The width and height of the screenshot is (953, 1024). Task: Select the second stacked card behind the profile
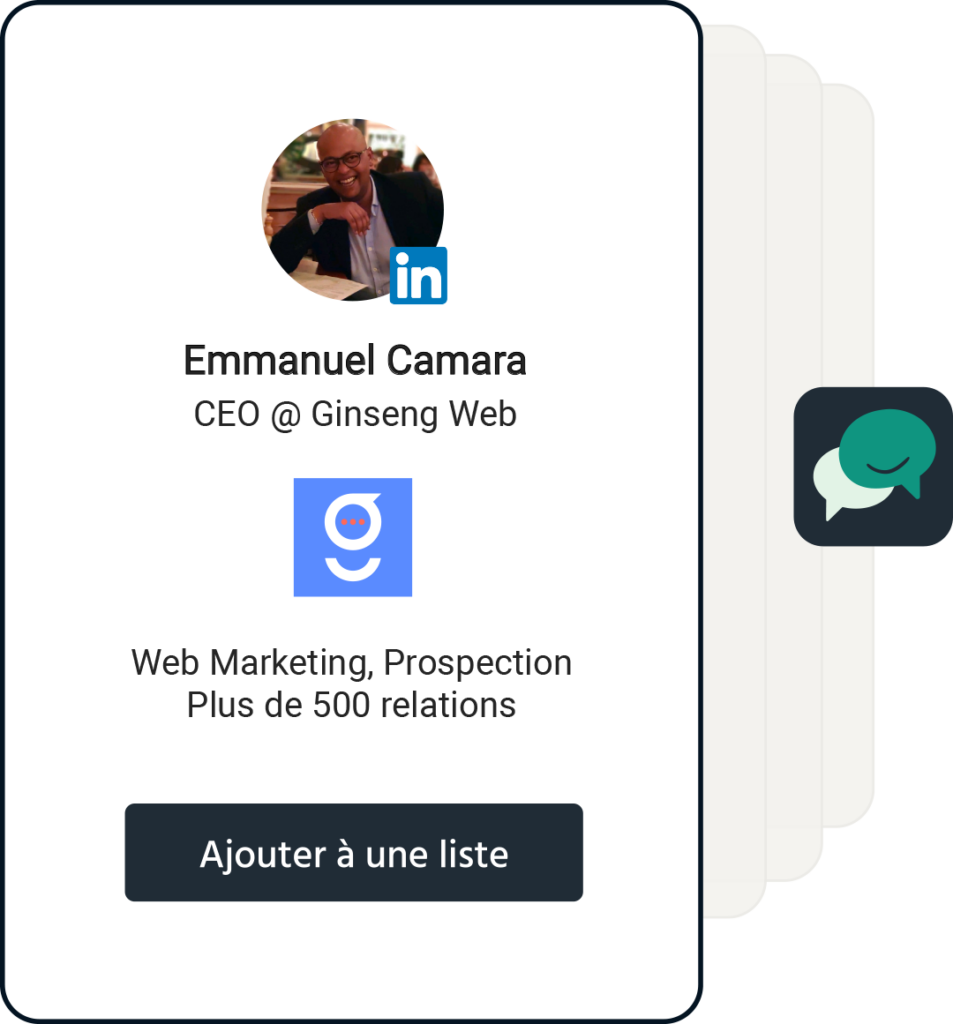pos(794,467)
